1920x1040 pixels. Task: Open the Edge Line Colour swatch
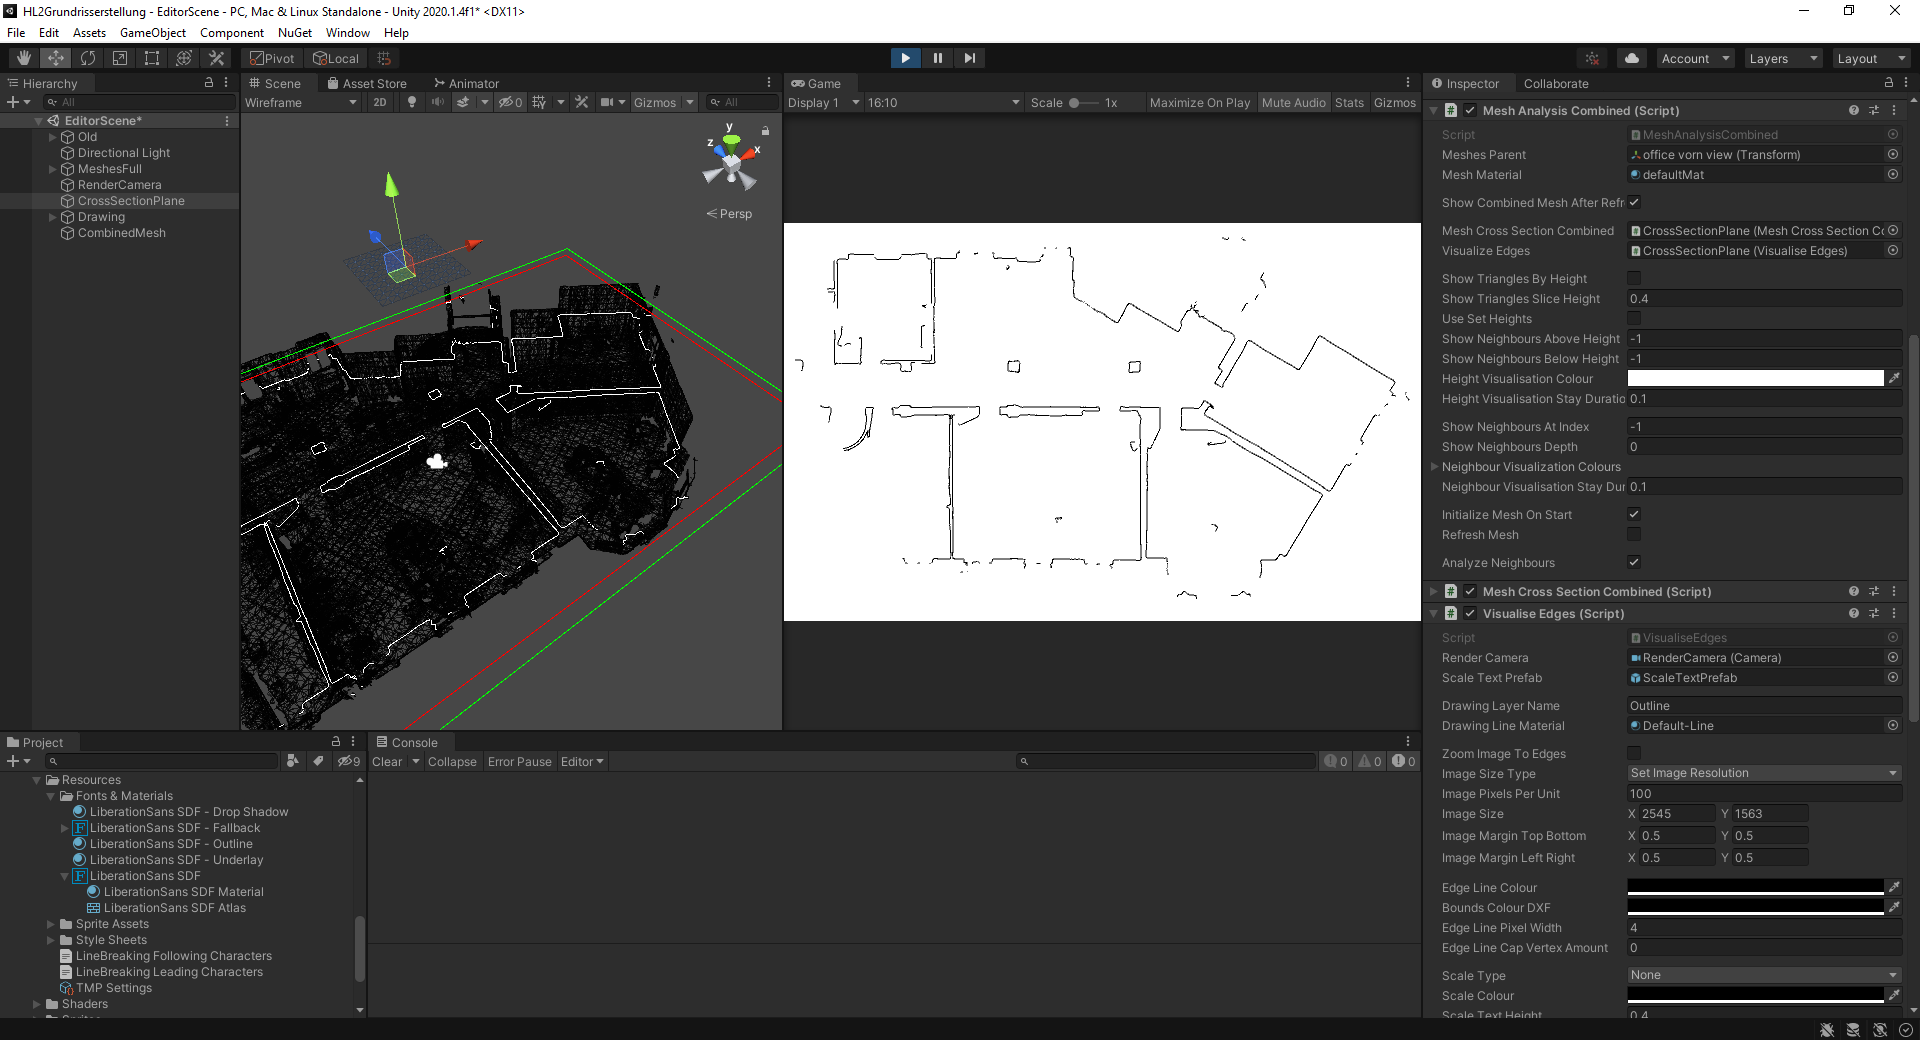click(x=1755, y=887)
